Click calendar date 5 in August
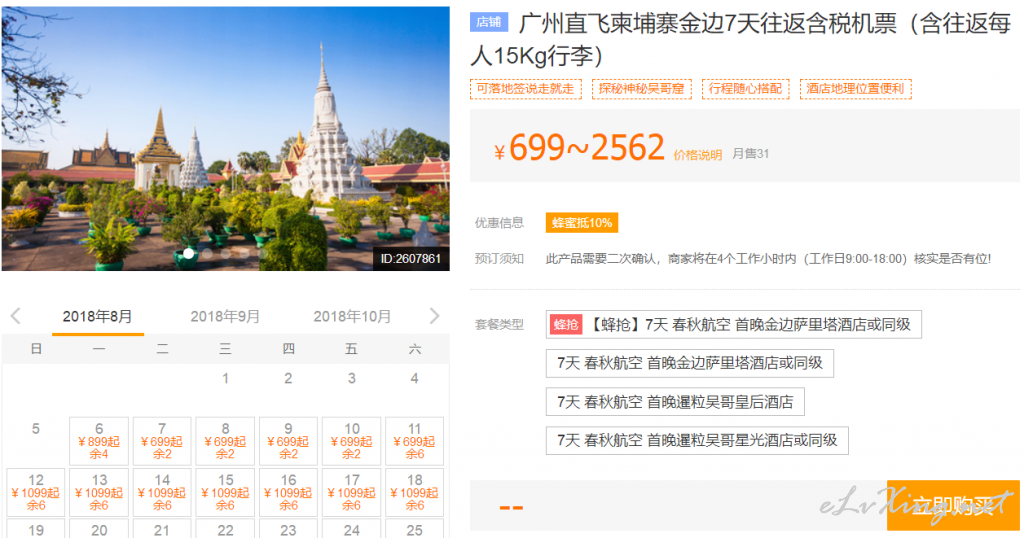The image size is (1024, 538). [36, 429]
